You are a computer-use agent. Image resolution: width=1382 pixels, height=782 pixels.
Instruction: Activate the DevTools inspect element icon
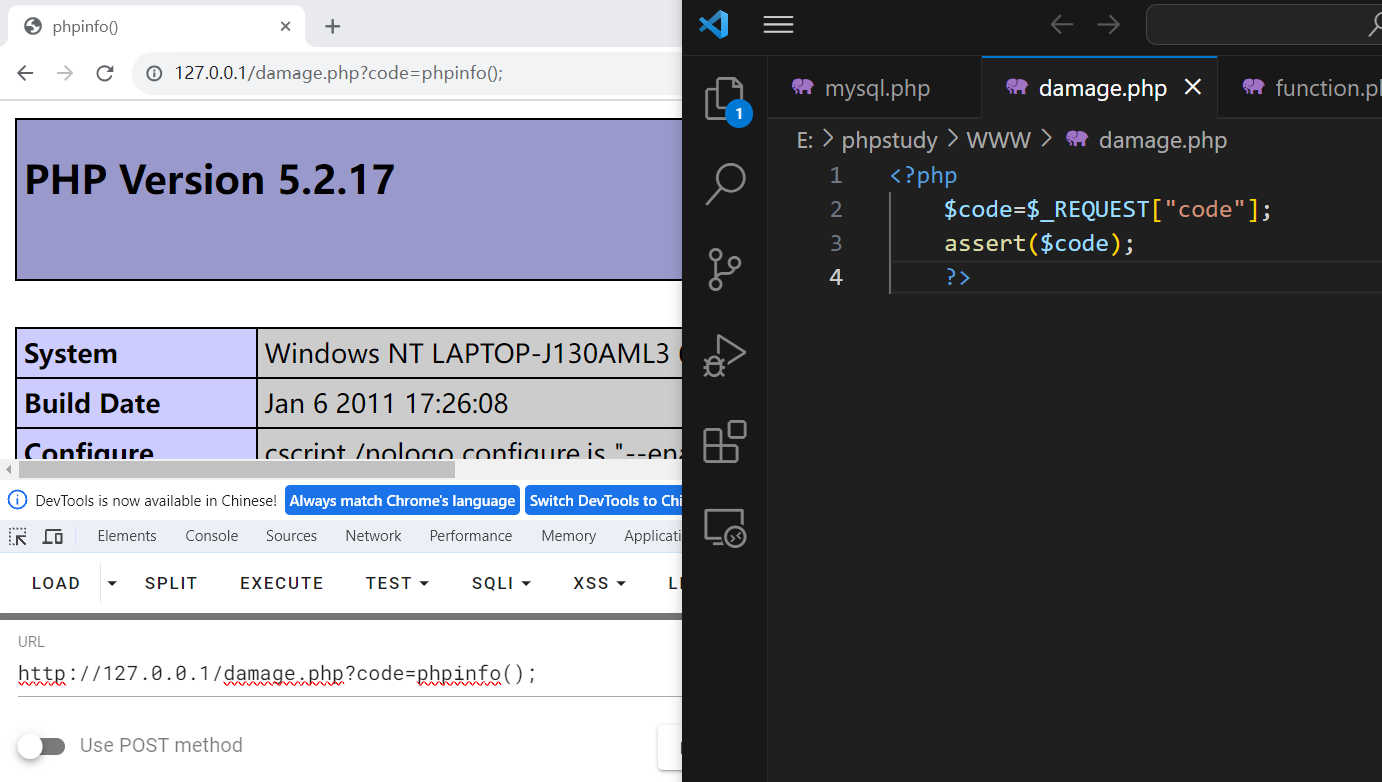point(18,536)
